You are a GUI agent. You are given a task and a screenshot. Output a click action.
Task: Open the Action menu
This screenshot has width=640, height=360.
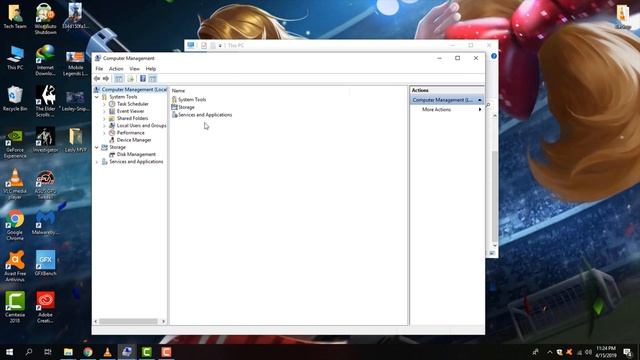point(116,69)
